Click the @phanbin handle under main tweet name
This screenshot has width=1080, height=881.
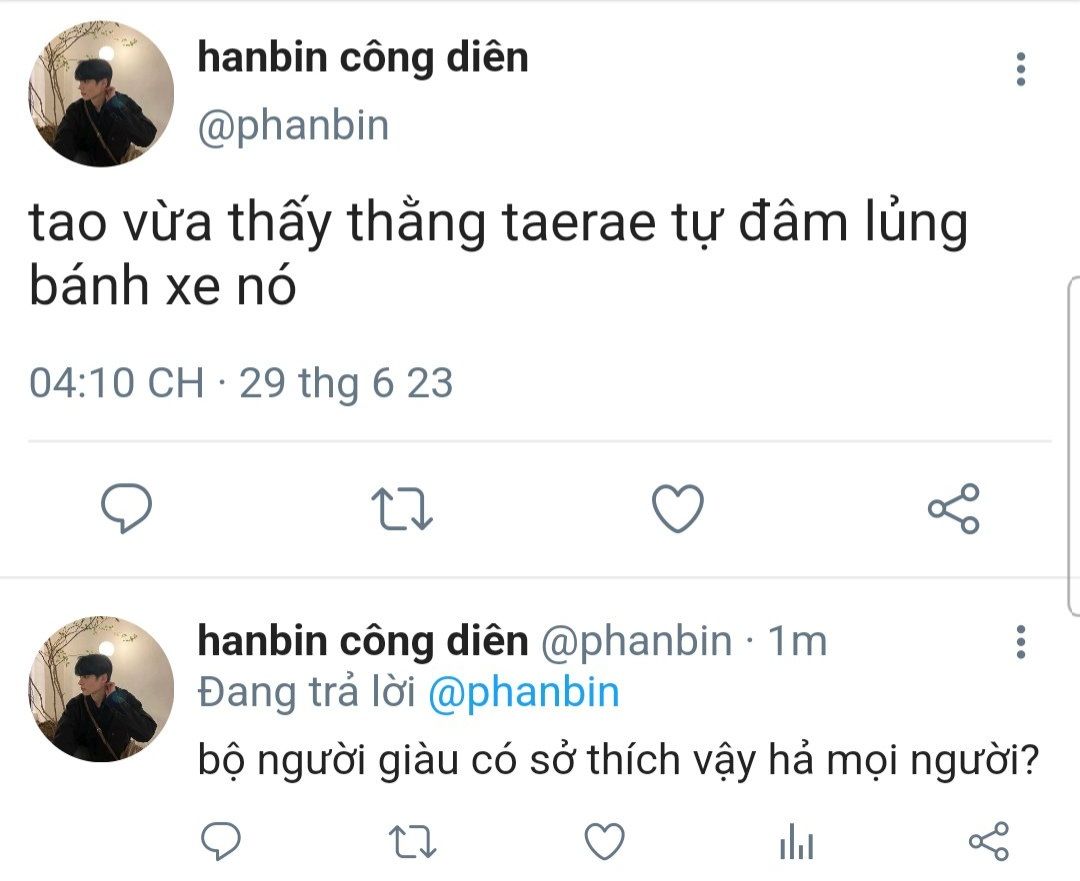pyautogui.click(x=293, y=126)
